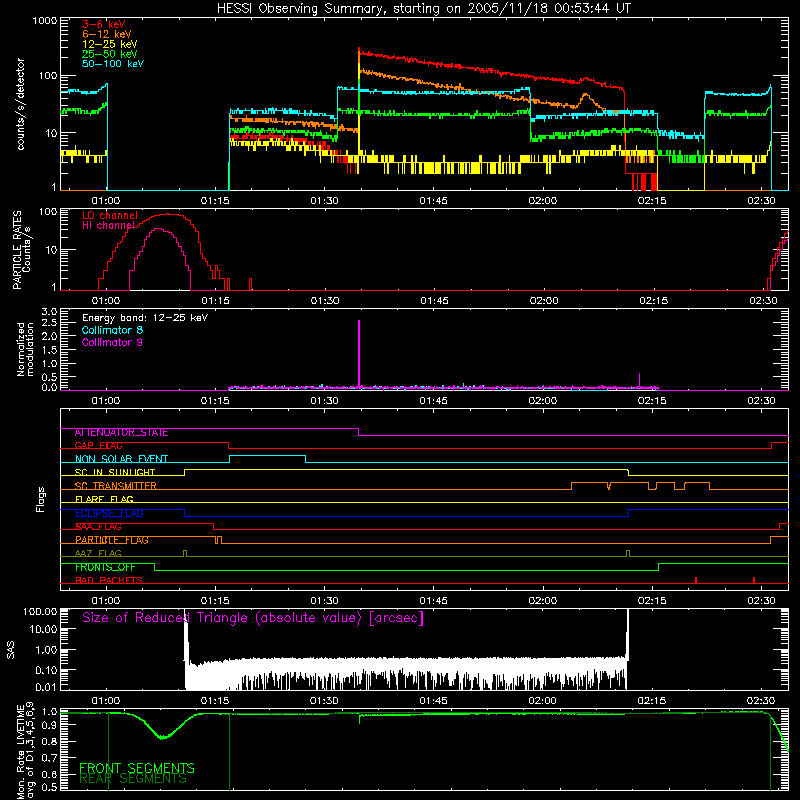The height and width of the screenshot is (800, 800).
Task: Click the LO channel particle rate peak
Action: [x=168, y=214]
